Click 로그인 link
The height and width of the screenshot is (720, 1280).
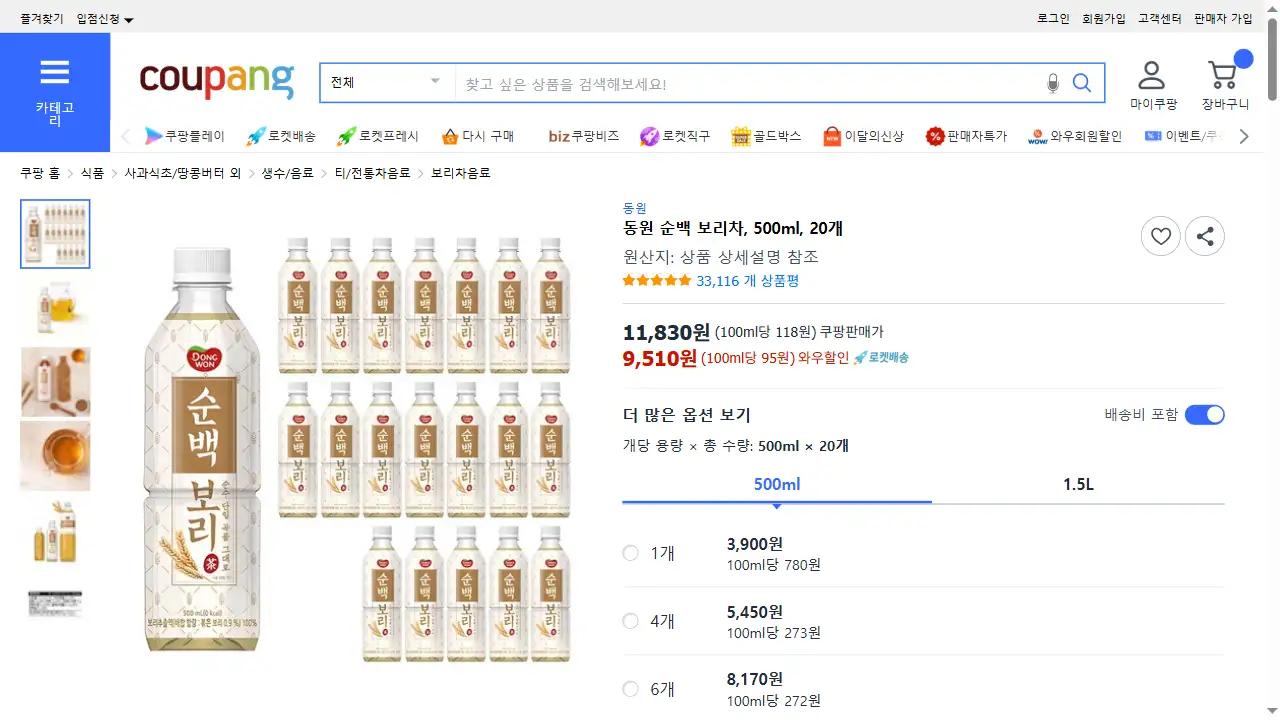click(1053, 19)
